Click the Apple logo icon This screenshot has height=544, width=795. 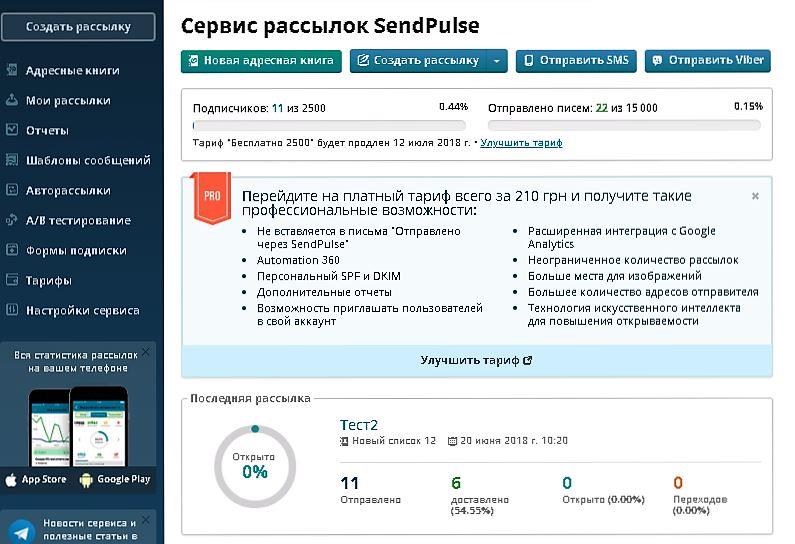(11, 480)
